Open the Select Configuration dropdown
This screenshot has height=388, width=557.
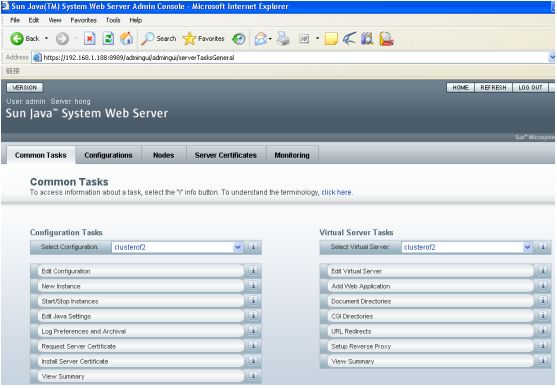tap(177, 247)
